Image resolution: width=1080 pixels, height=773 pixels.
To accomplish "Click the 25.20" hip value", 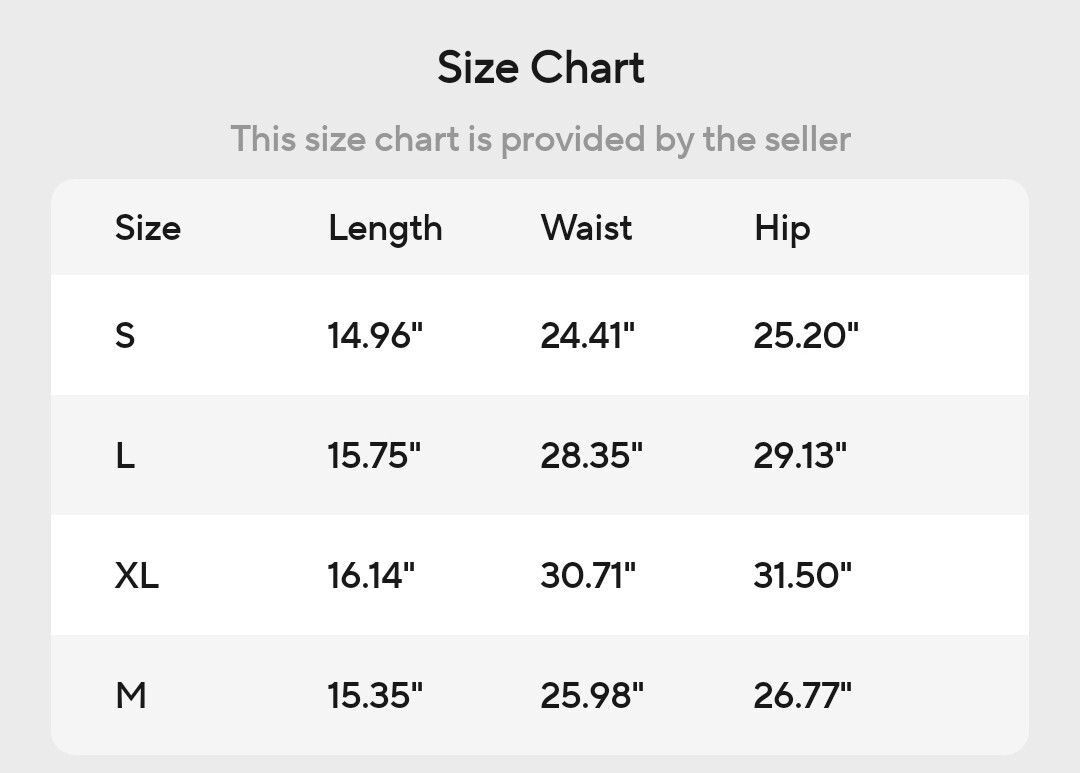I will 806,336.
